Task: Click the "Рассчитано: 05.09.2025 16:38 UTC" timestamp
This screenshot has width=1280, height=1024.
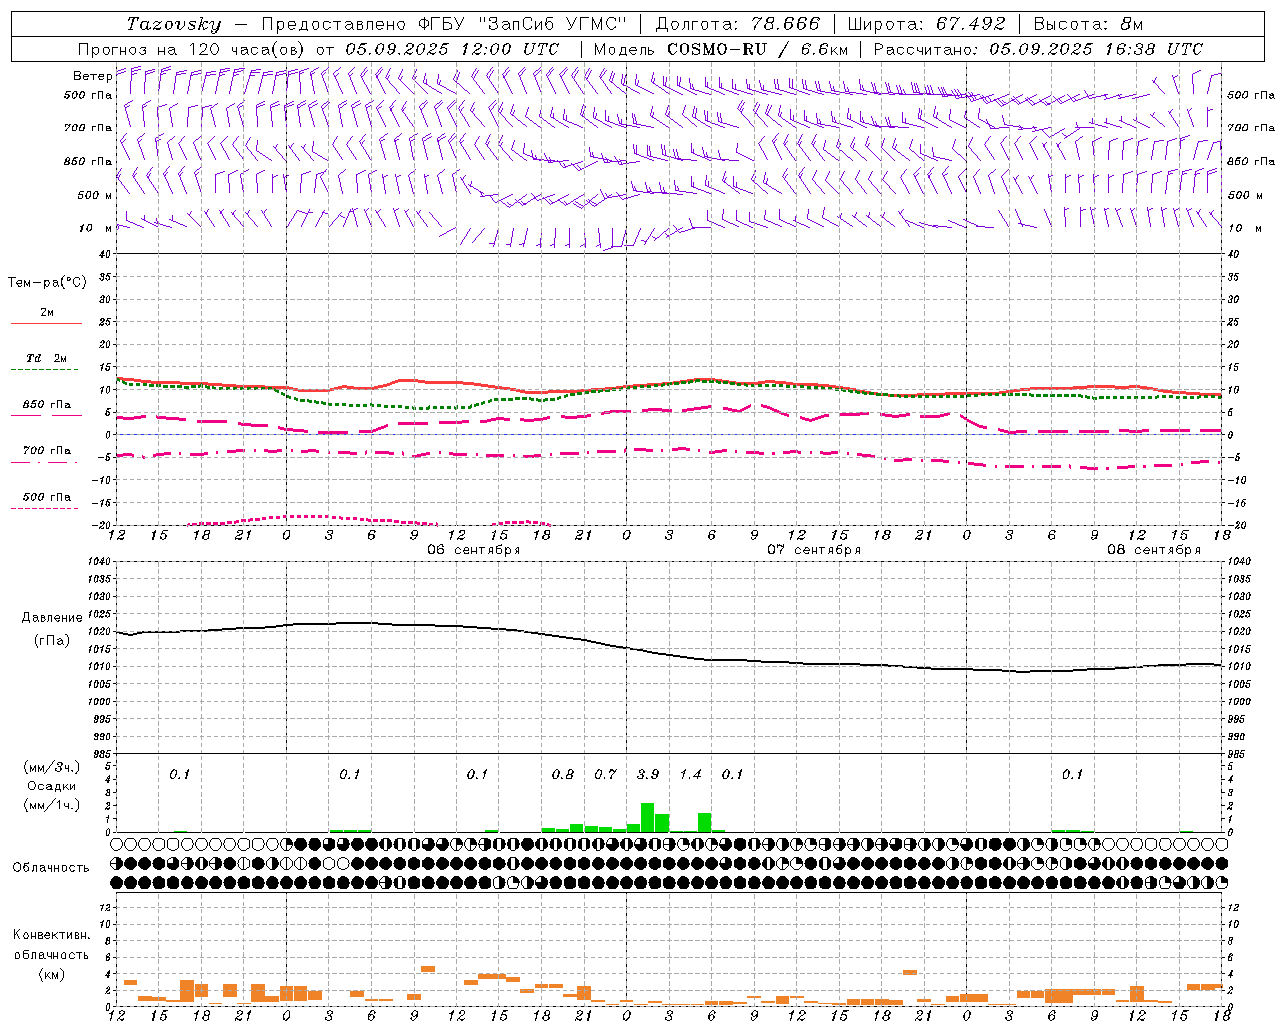Action: [1038, 49]
